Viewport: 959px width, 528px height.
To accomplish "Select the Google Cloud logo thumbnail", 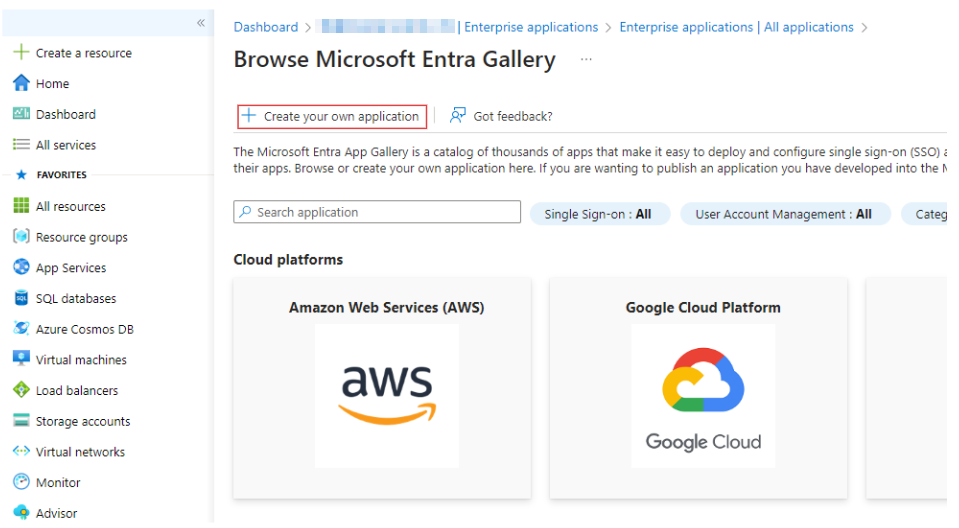I will click(703, 396).
